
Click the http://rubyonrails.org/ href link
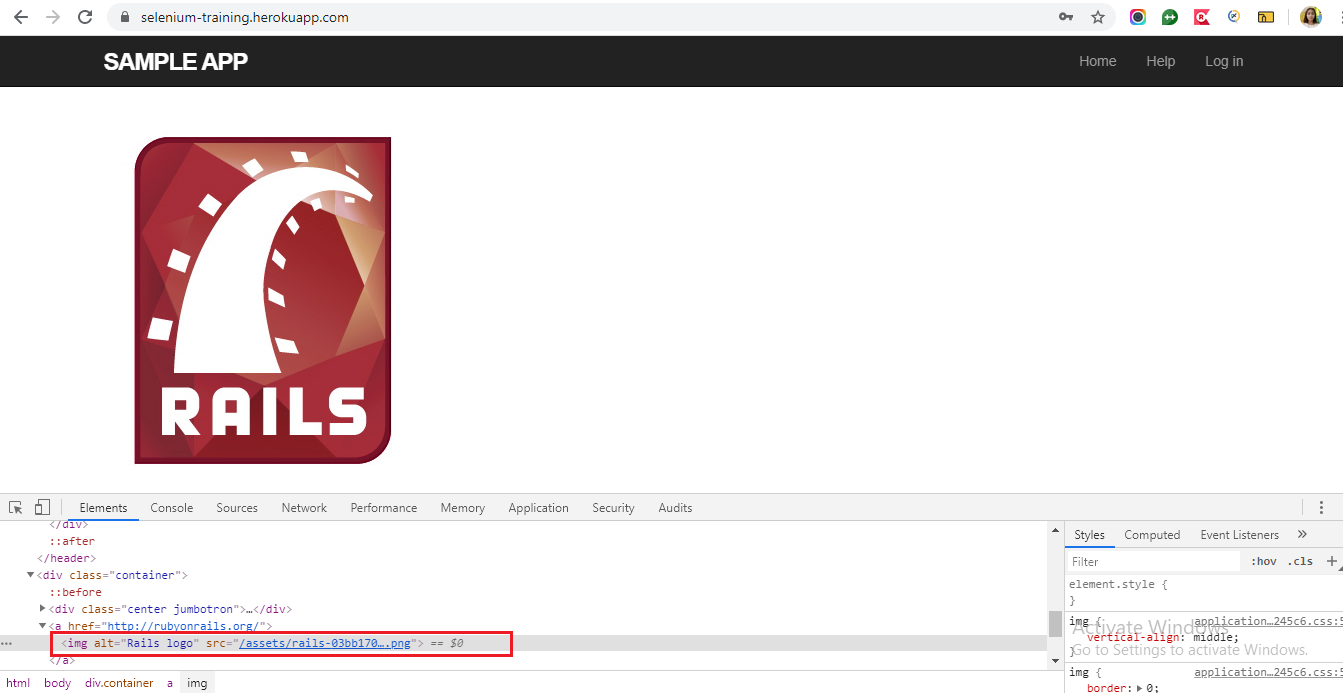182,626
